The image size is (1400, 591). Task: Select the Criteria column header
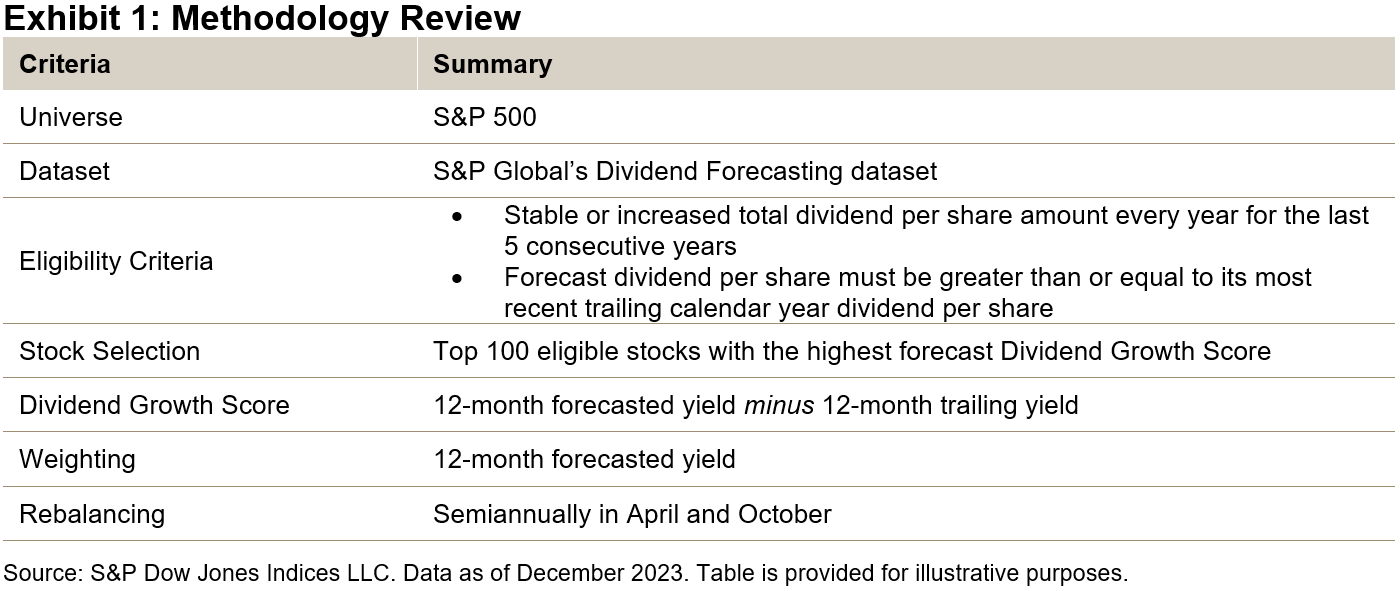[x=65, y=64]
